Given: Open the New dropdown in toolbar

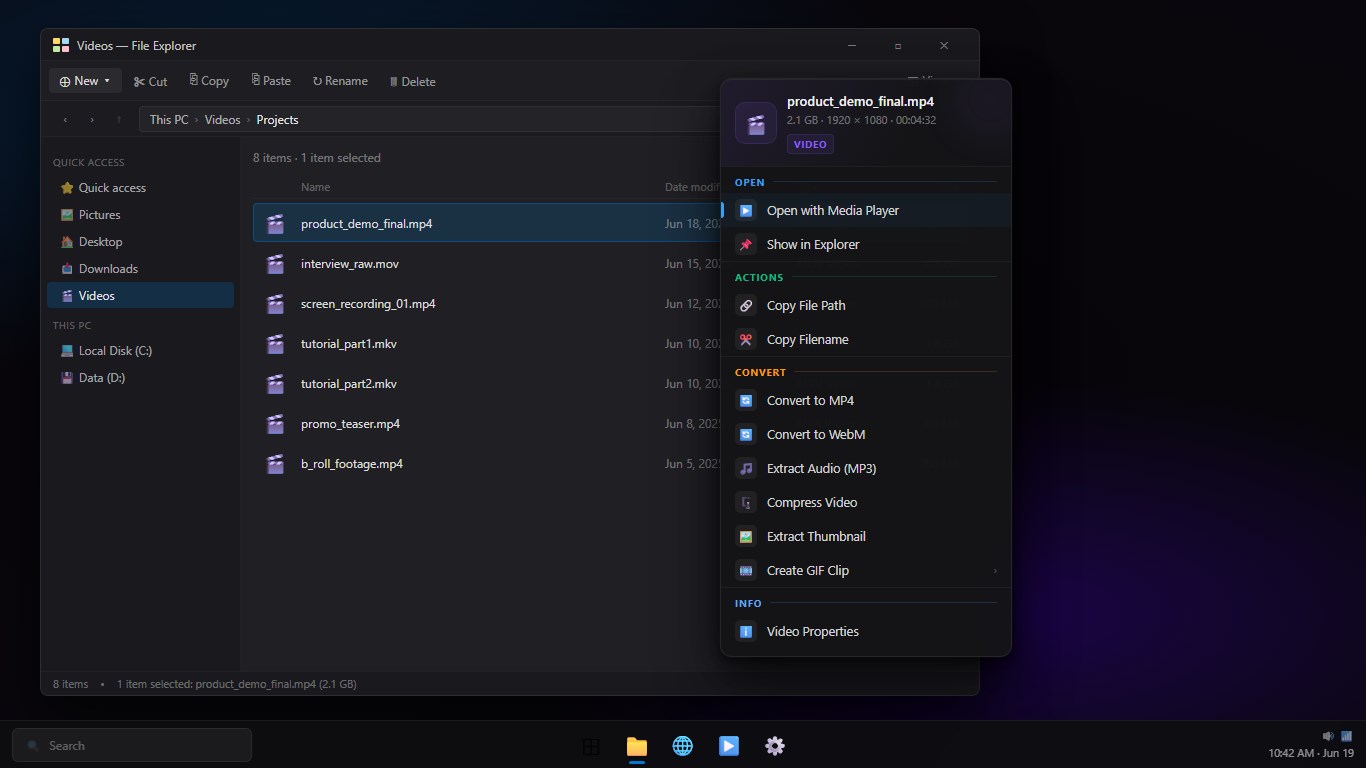Looking at the screenshot, I should pos(85,81).
